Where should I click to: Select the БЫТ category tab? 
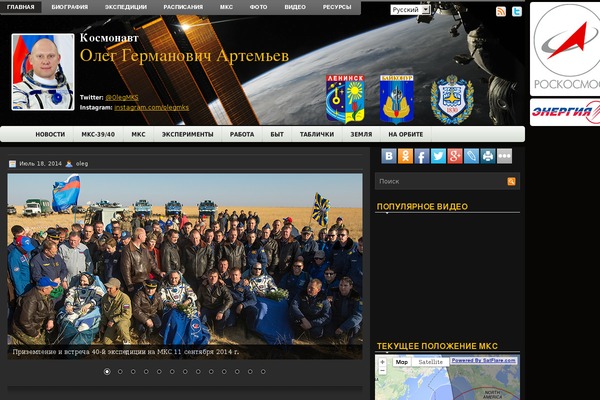pos(277,134)
